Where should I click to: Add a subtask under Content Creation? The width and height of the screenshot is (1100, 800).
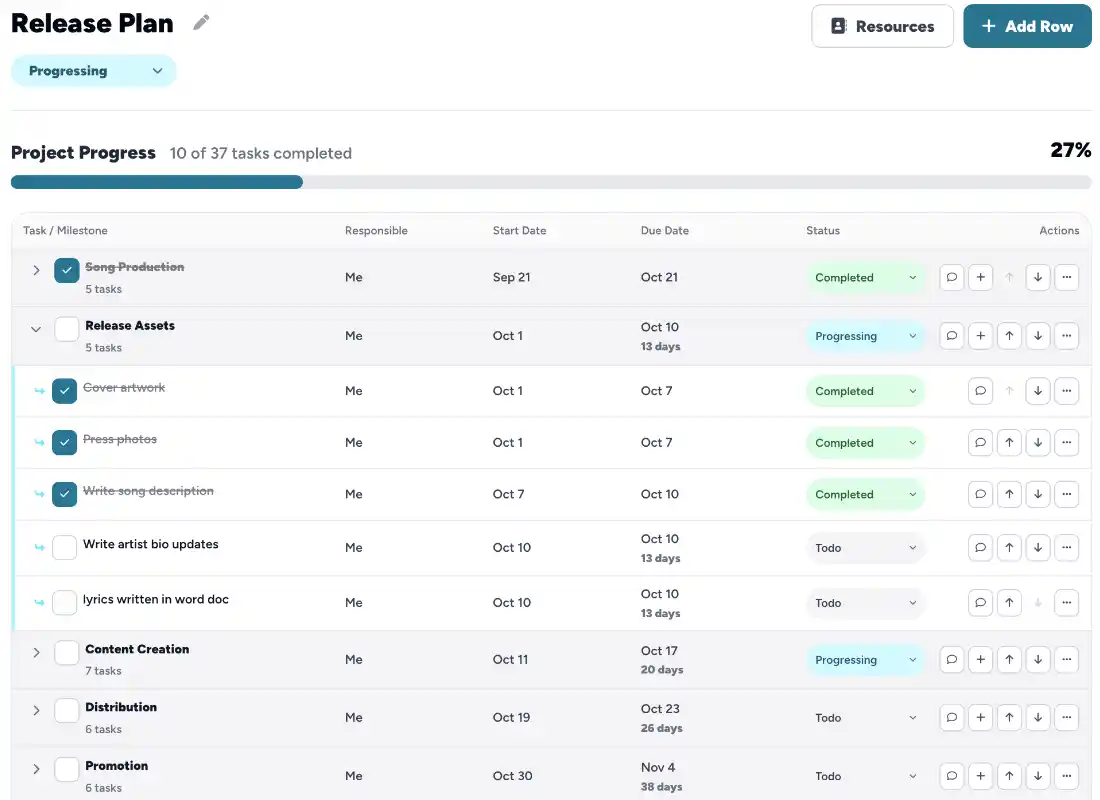pos(980,660)
